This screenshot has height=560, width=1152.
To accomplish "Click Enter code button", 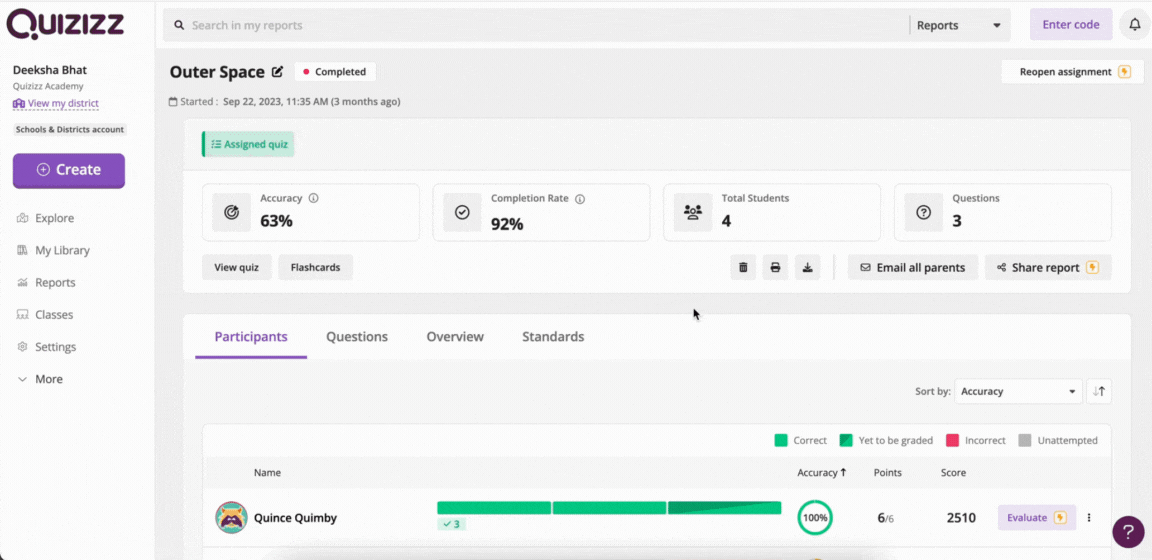I will click(x=1071, y=24).
